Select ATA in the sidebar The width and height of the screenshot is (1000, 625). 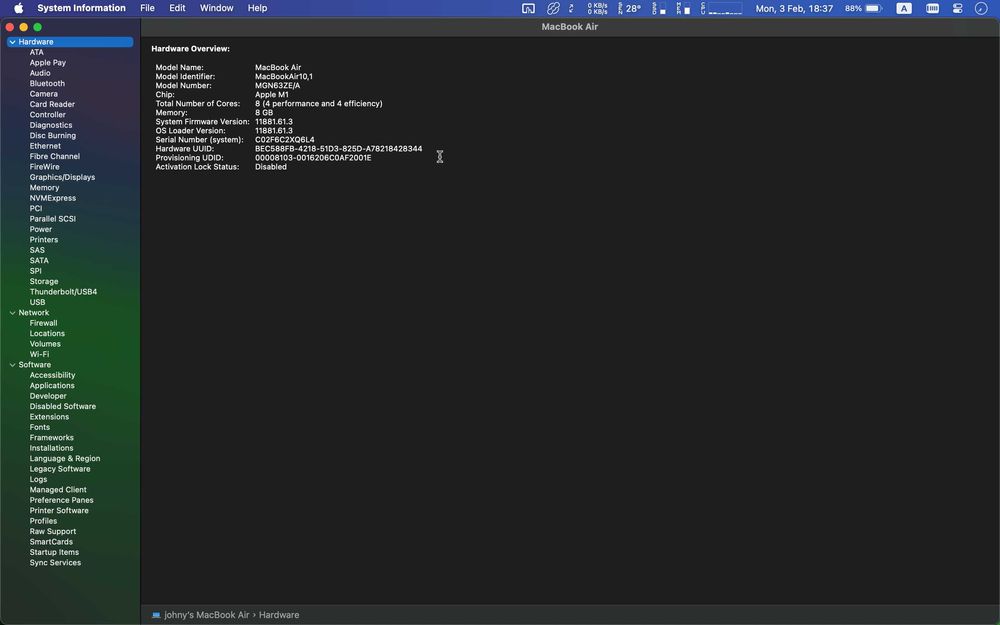pos(36,52)
